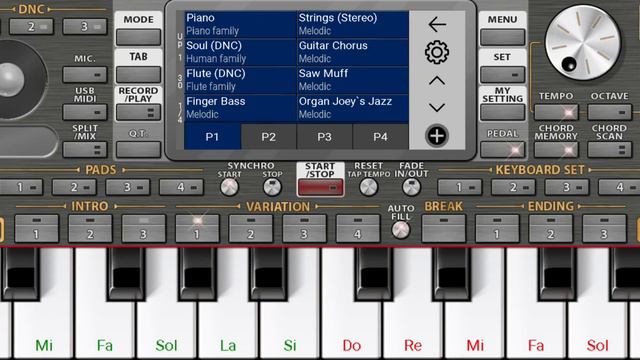640x360 pixels.
Task: Select INTRO button 2
Action: point(90,229)
